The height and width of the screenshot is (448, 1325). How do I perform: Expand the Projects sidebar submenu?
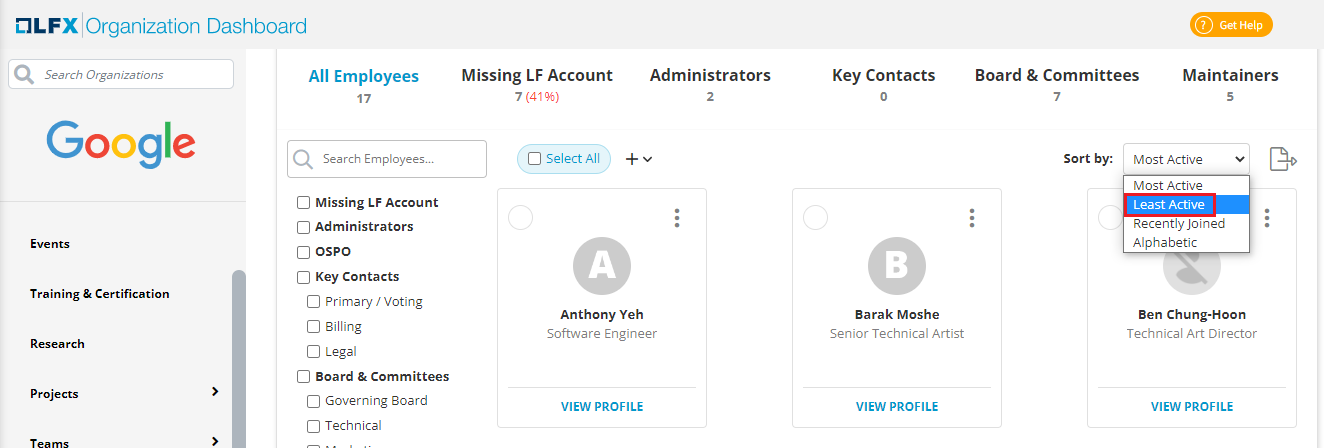(215, 392)
